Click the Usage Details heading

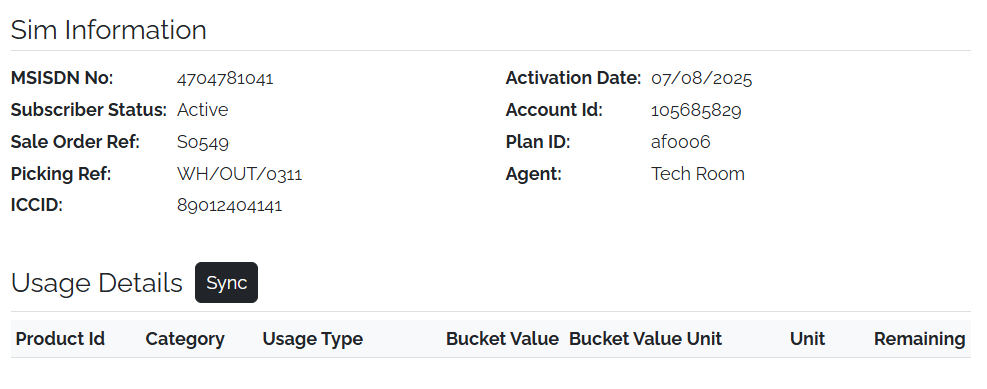coord(96,283)
